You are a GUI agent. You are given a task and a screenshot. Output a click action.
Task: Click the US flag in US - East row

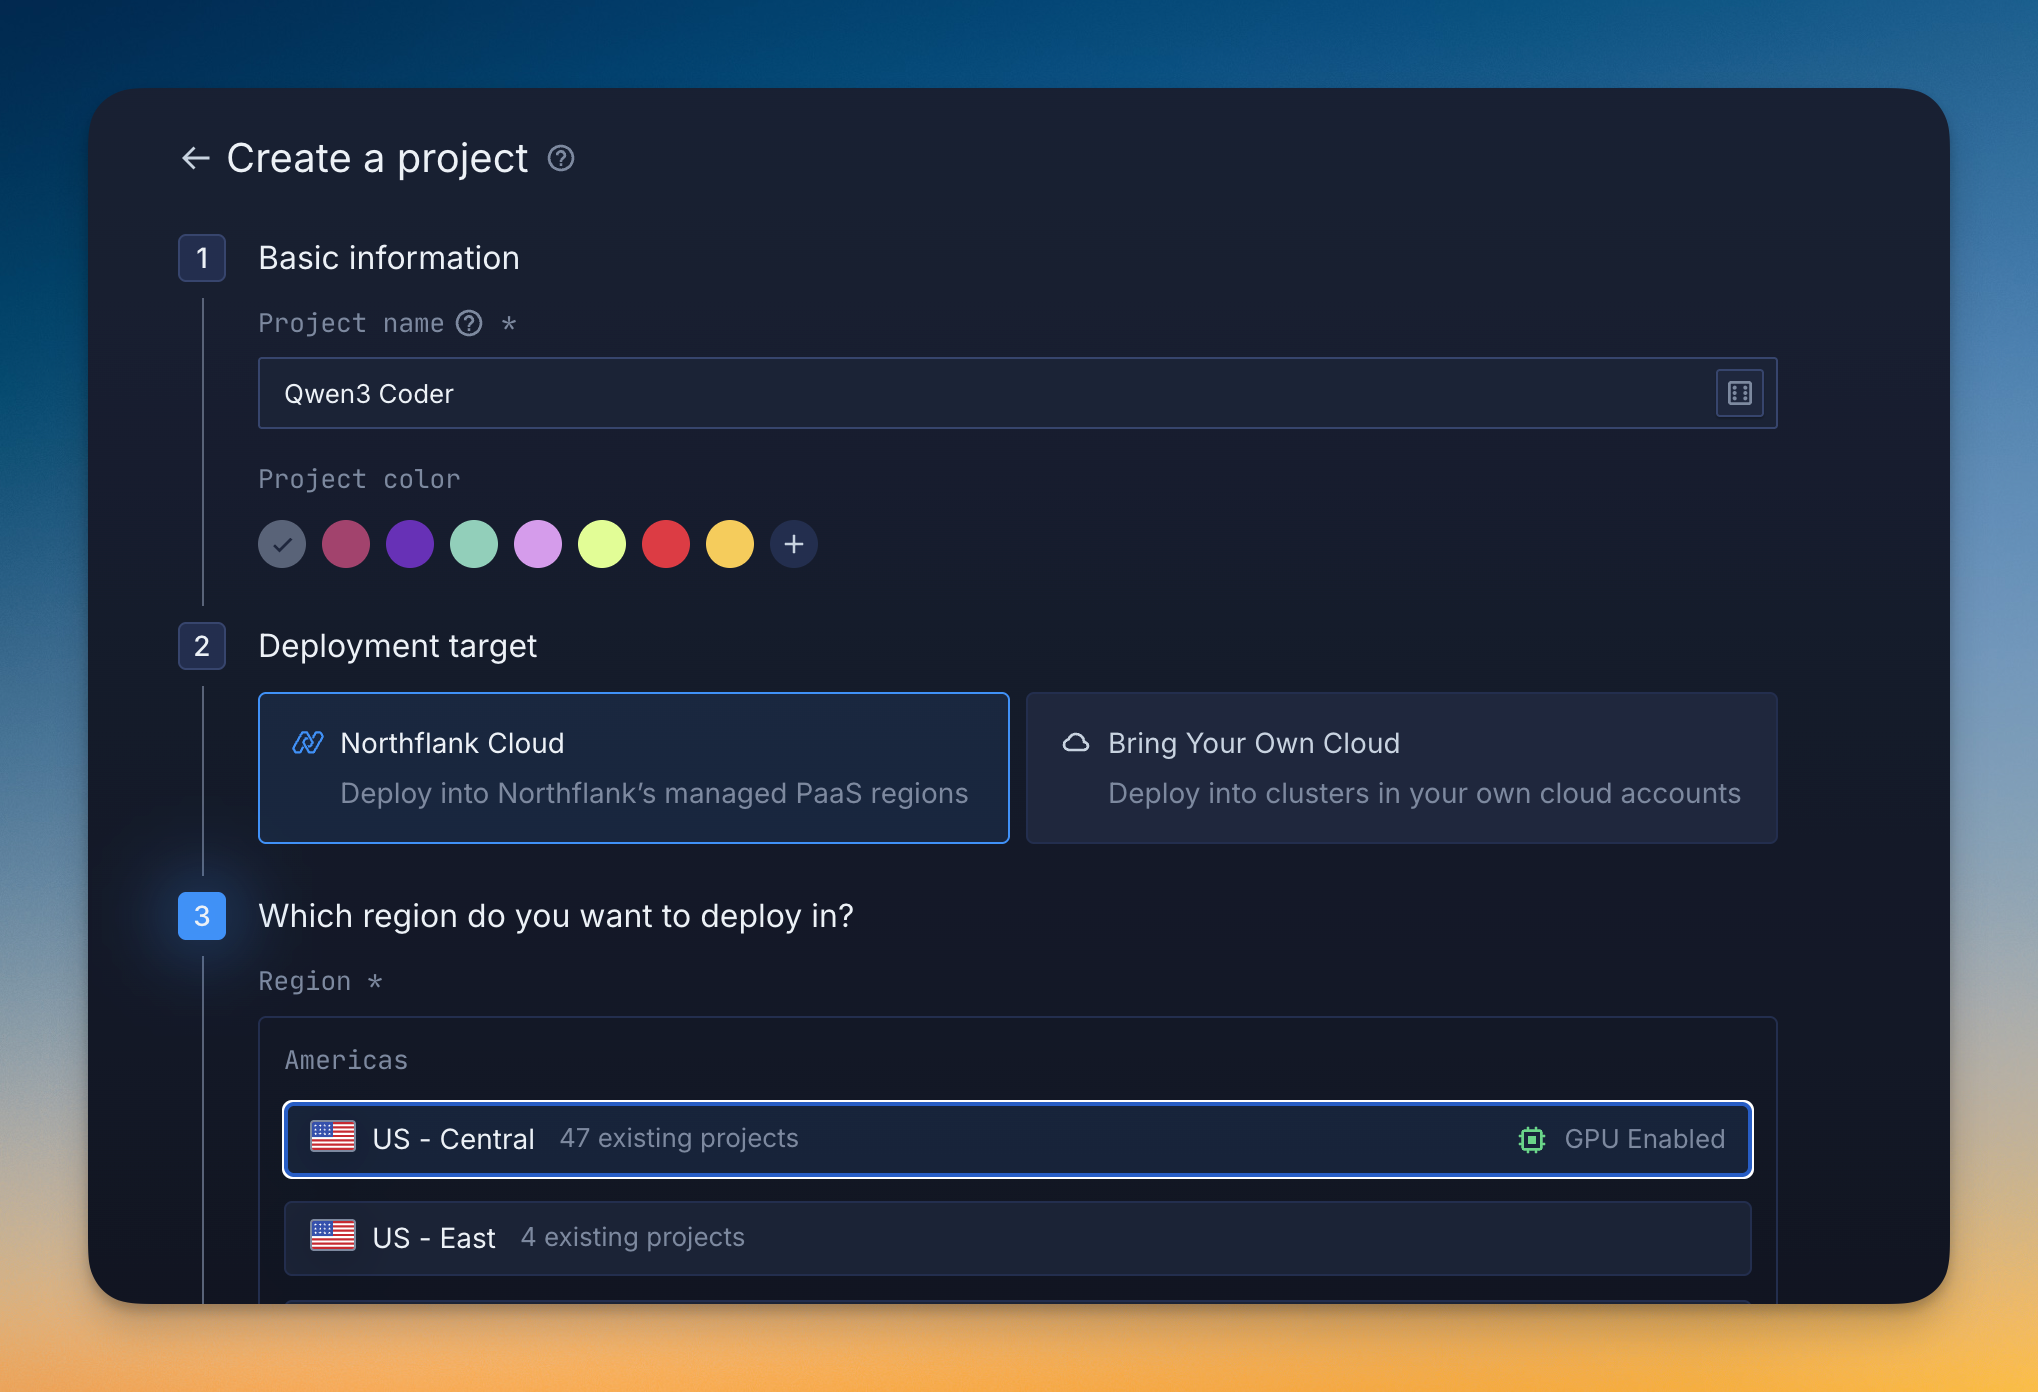pos(333,1236)
